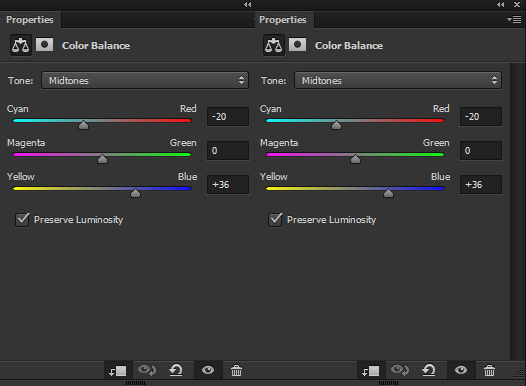Clip adjustment to layer in left panel
This screenshot has height=386, width=526.
point(118,370)
